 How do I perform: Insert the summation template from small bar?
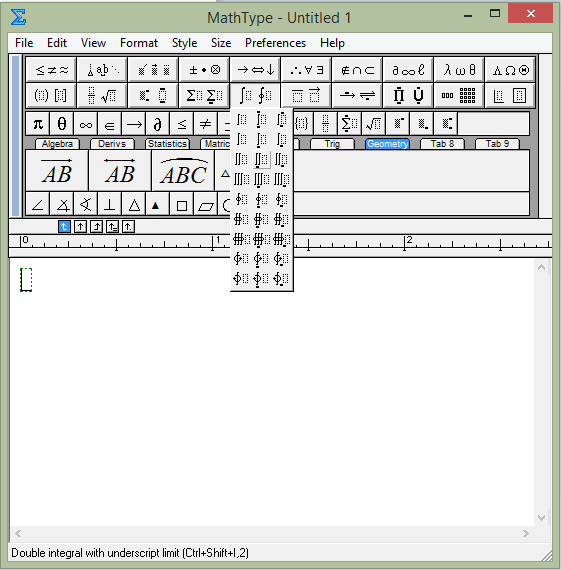(349, 124)
